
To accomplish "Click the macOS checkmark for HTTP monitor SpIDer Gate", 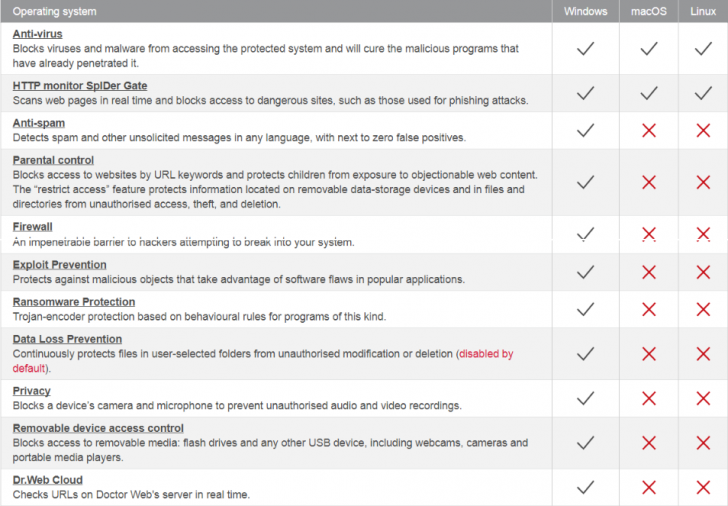I will coord(649,93).
